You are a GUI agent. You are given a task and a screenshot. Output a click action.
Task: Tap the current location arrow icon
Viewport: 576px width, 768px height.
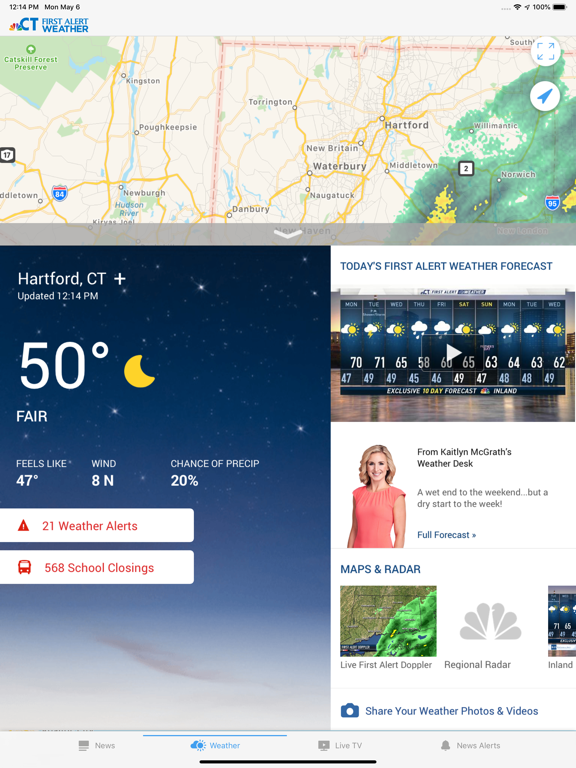click(x=545, y=96)
